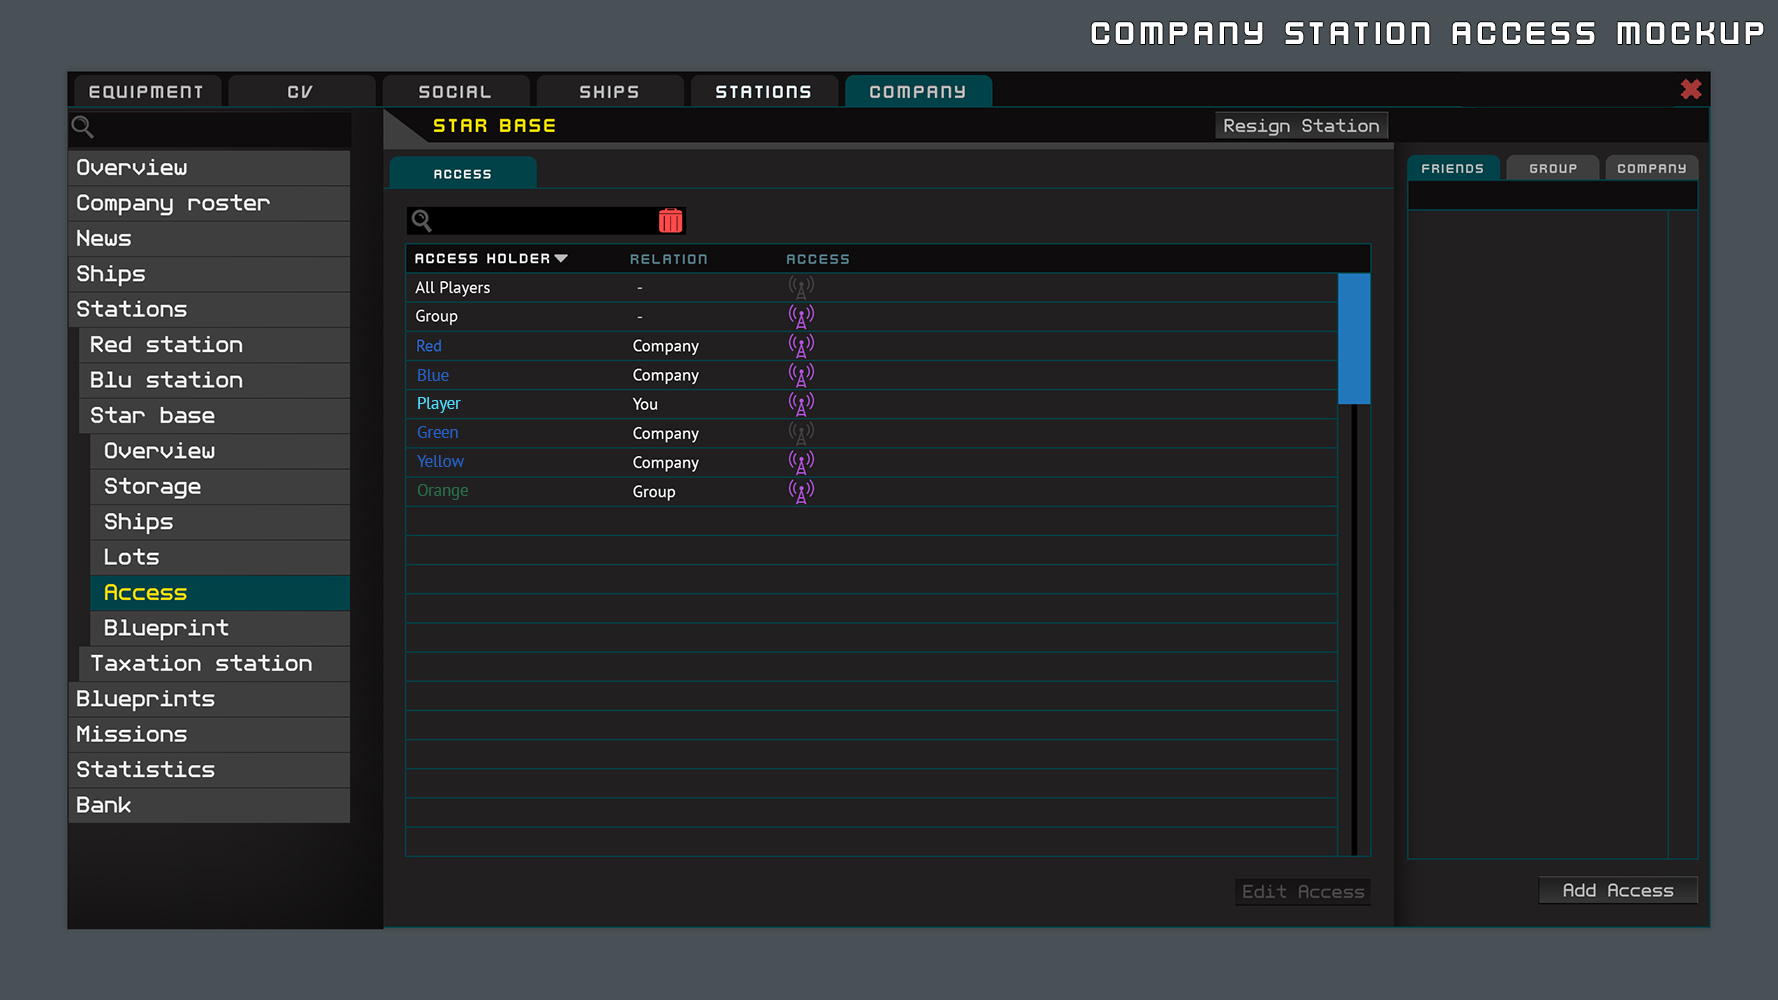Toggle access antenna for All Players
Image resolution: width=1778 pixels, height=1000 pixels.
[x=801, y=288]
